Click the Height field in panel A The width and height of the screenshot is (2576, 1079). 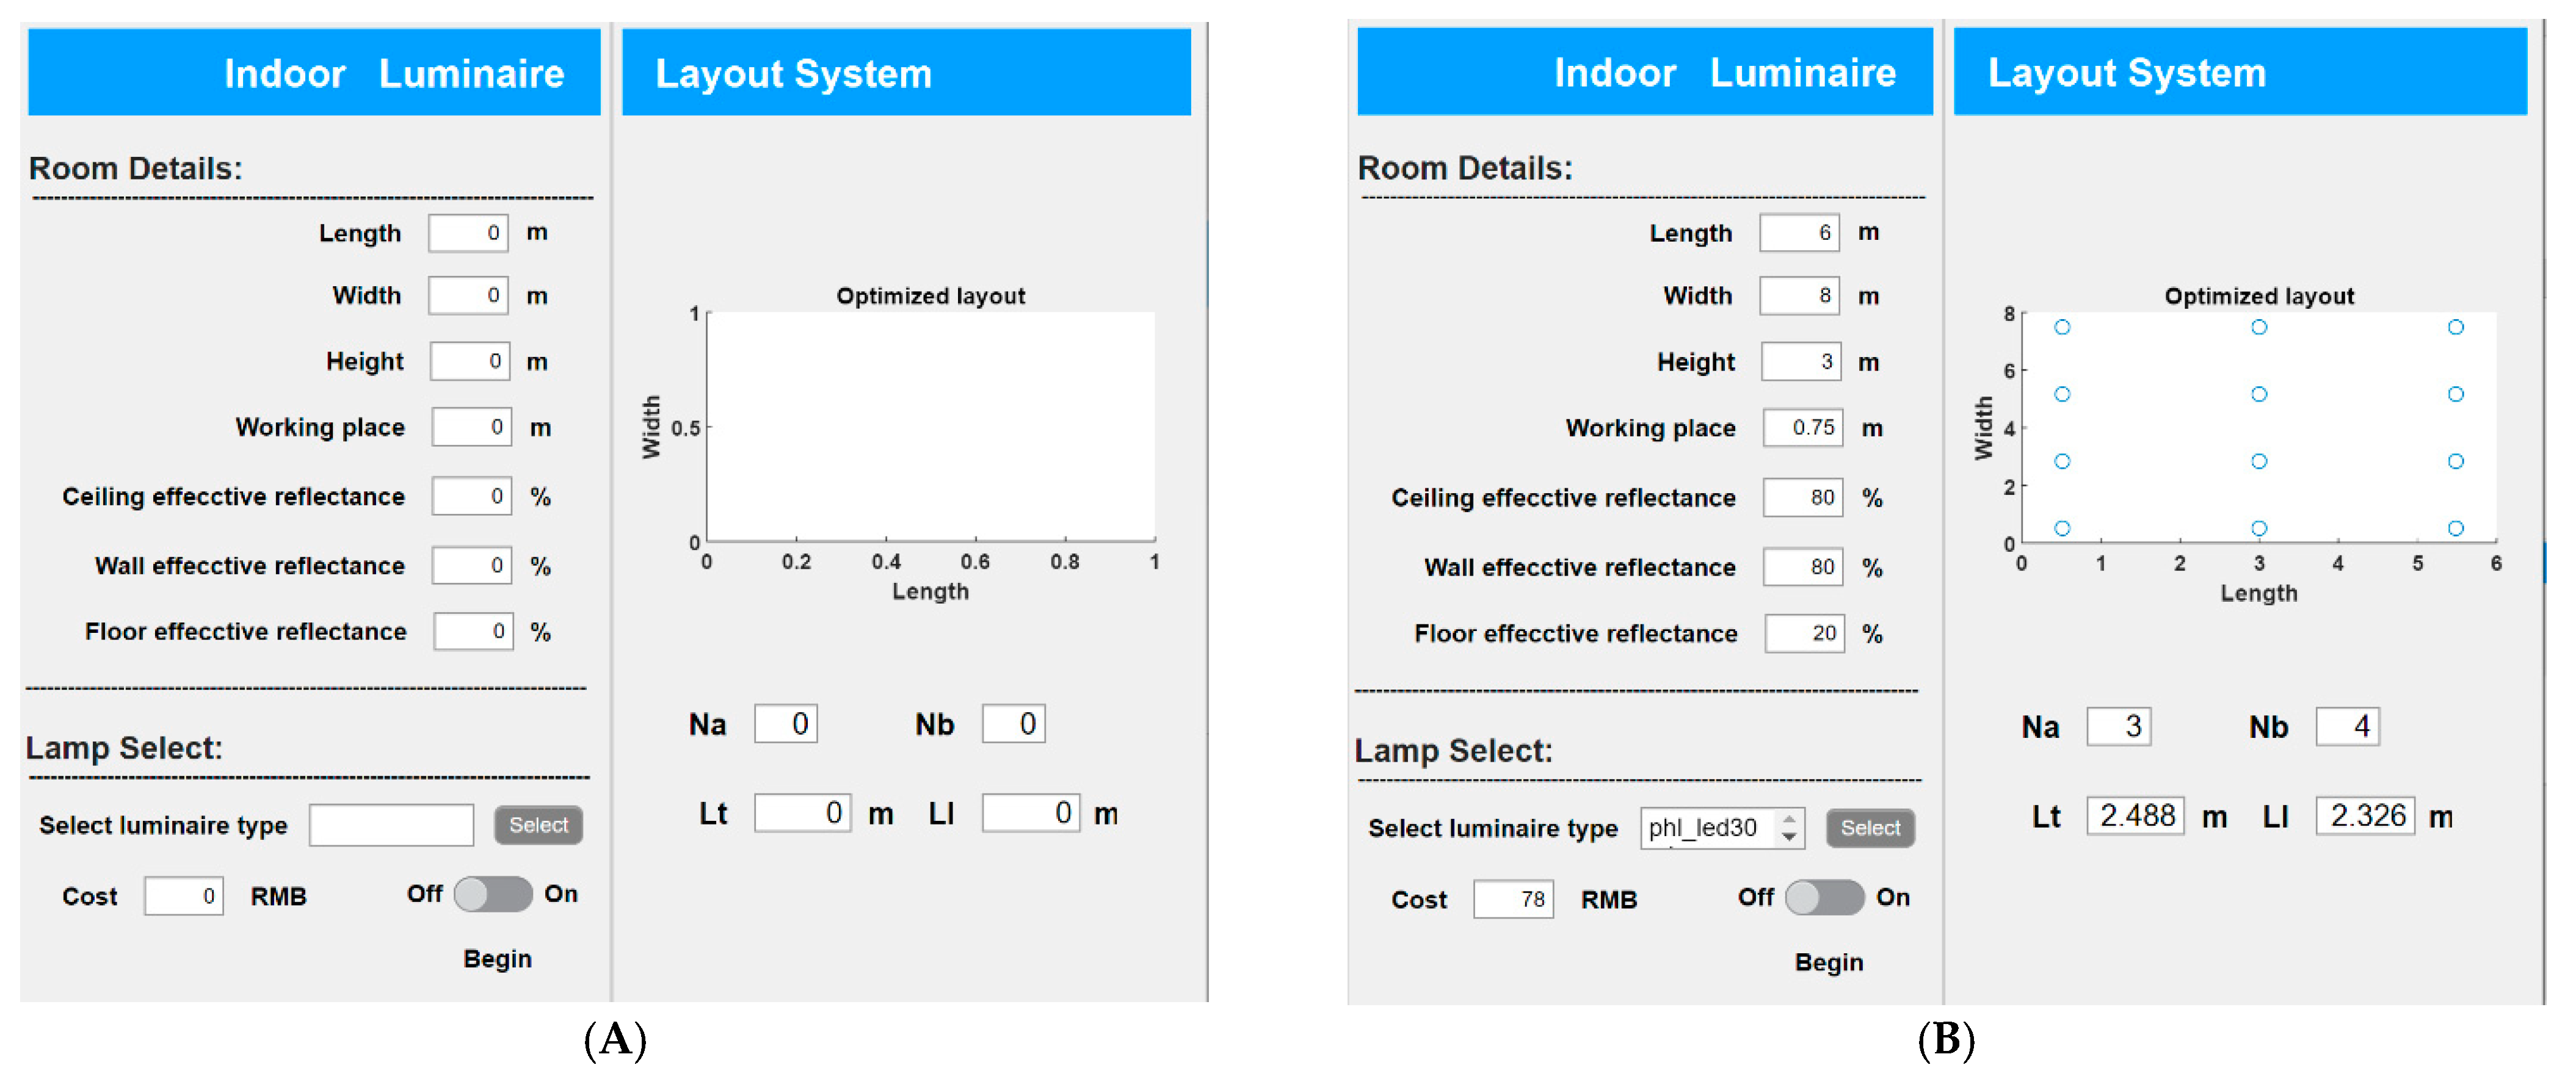(470, 361)
